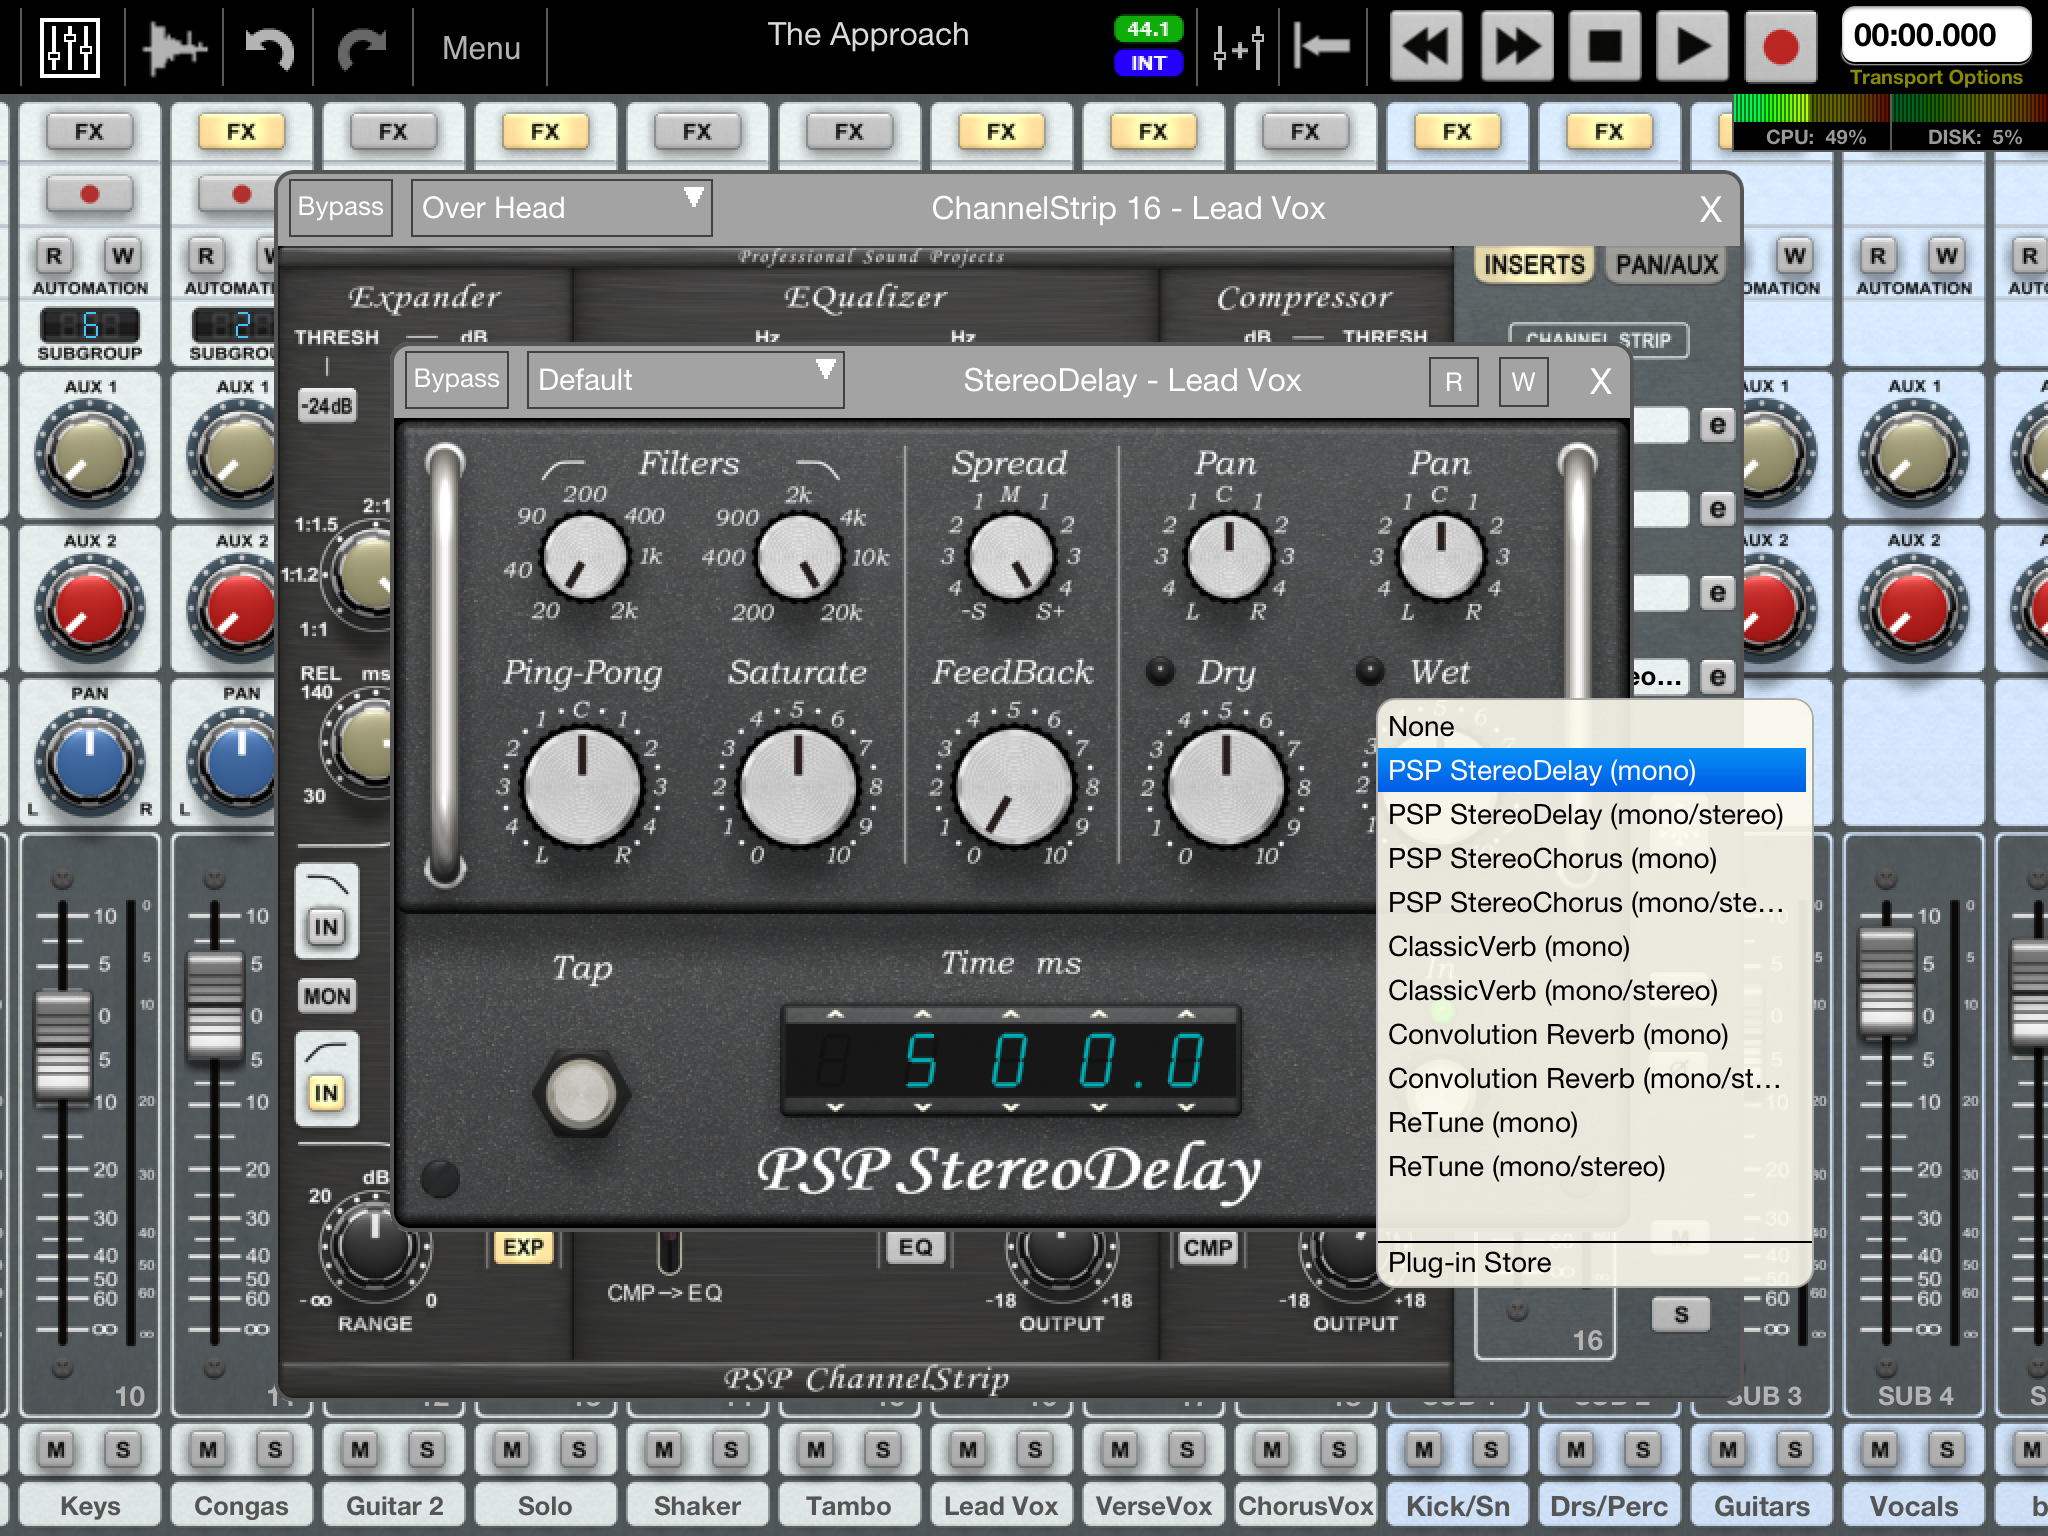This screenshot has height=1536, width=2048.
Task: Decrease the hundreds digit of delay time
Action: point(923,1107)
